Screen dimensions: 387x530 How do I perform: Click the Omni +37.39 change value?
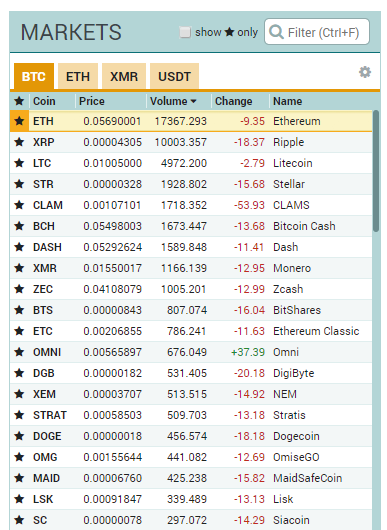tap(248, 352)
